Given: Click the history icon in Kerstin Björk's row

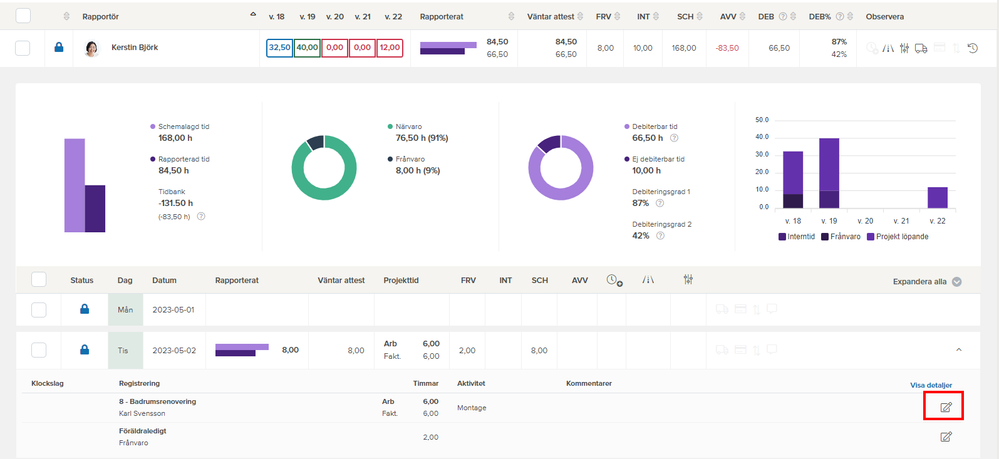Looking at the screenshot, I should point(972,48).
